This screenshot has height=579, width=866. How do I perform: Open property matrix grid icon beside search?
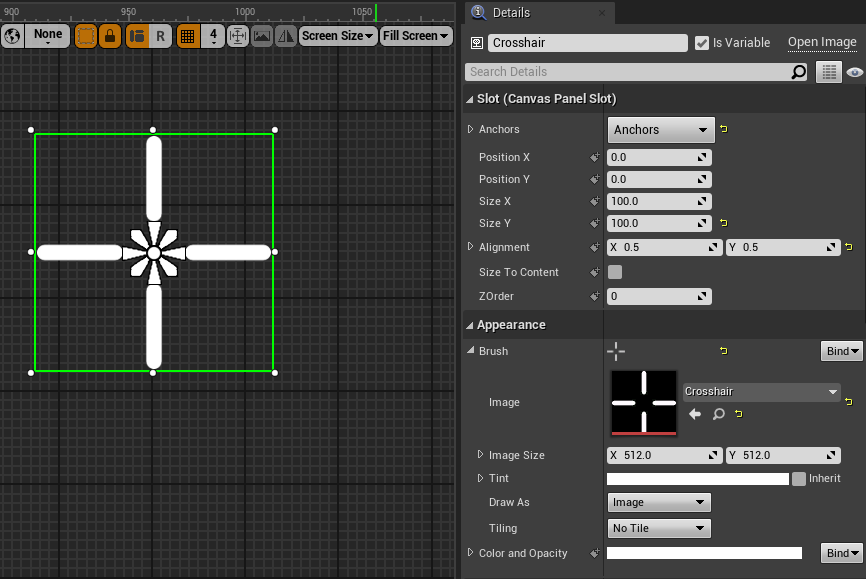point(828,72)
